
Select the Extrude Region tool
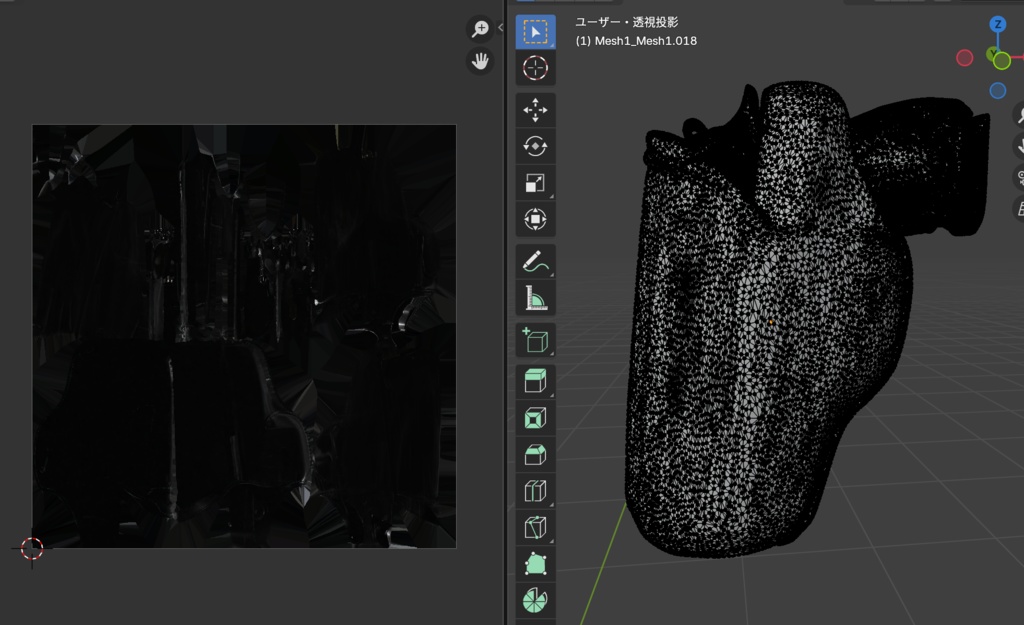pos(535,382)
